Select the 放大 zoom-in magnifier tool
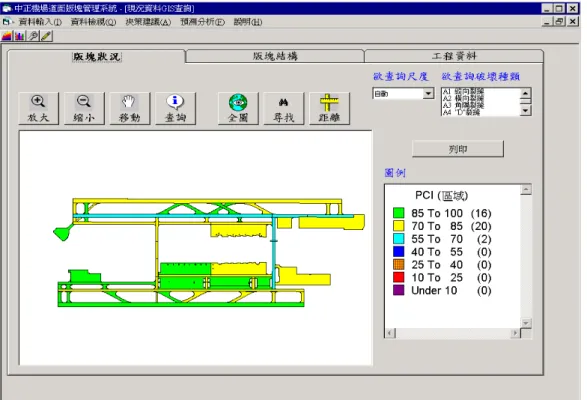 pos(39,108)
